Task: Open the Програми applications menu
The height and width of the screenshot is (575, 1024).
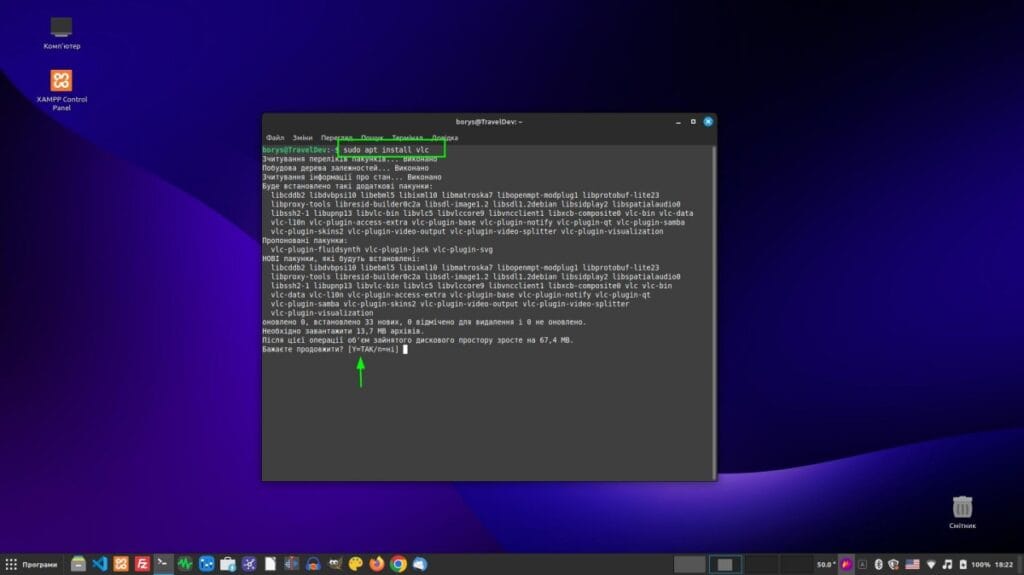Action: tap(32, 564)
